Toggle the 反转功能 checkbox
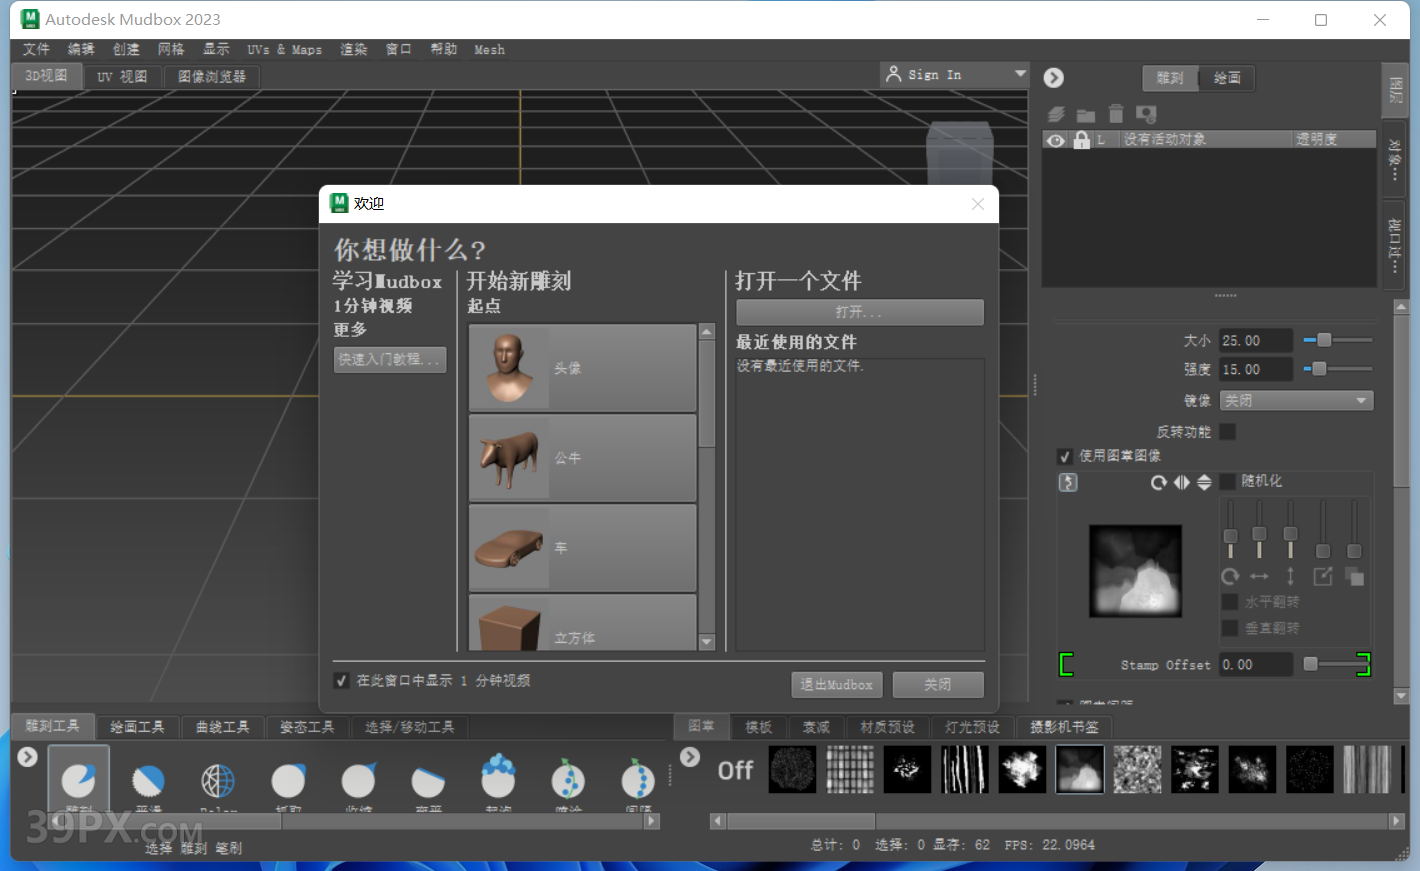This screenshot has width=1420, height=871. tap(1228, 431)
